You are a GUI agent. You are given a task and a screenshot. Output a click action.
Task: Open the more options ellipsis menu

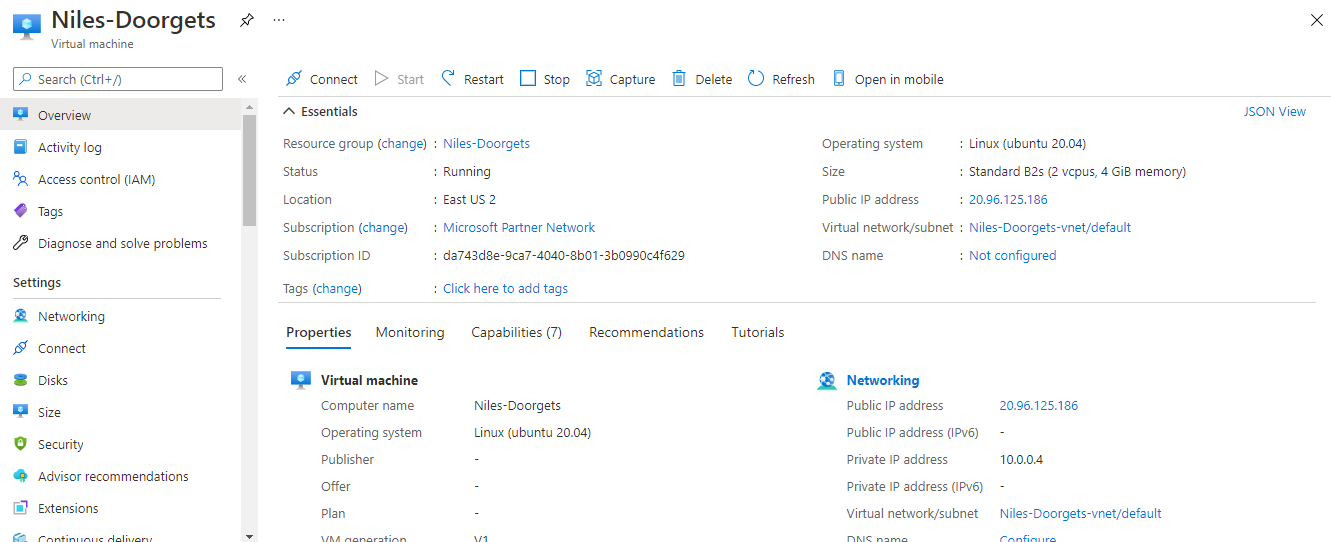pos(279,20)
